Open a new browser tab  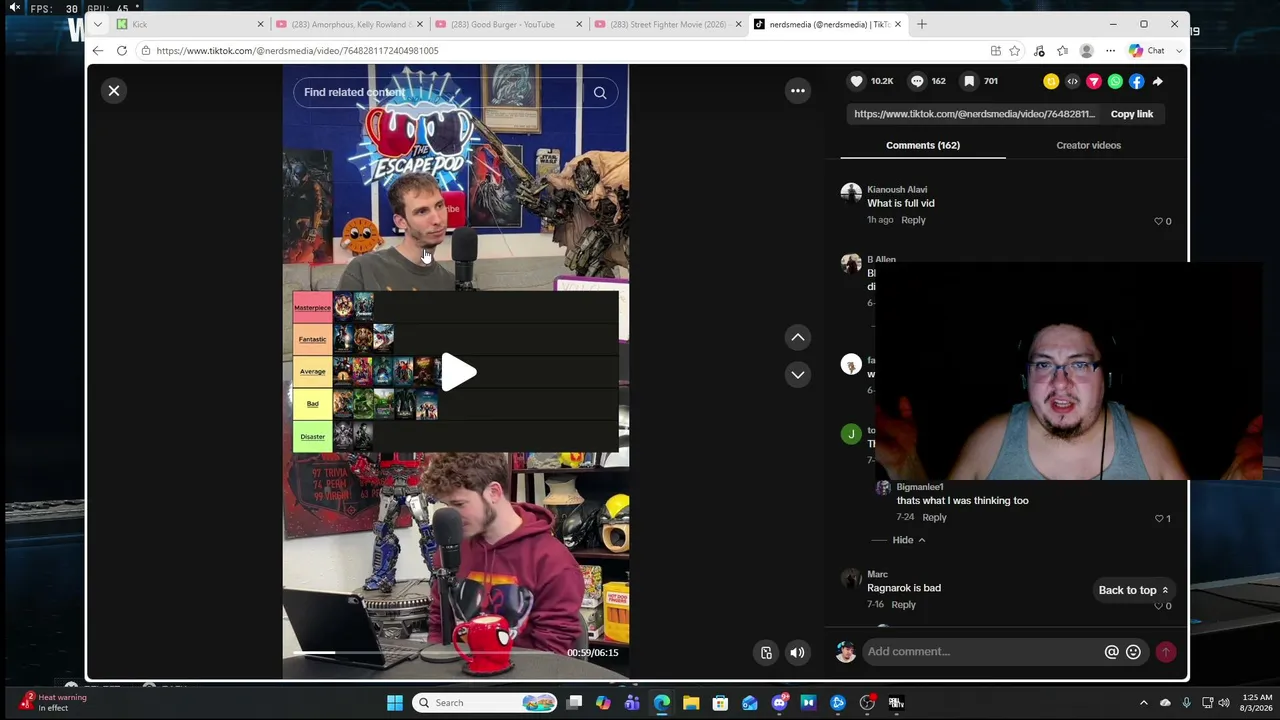point(922,24)
